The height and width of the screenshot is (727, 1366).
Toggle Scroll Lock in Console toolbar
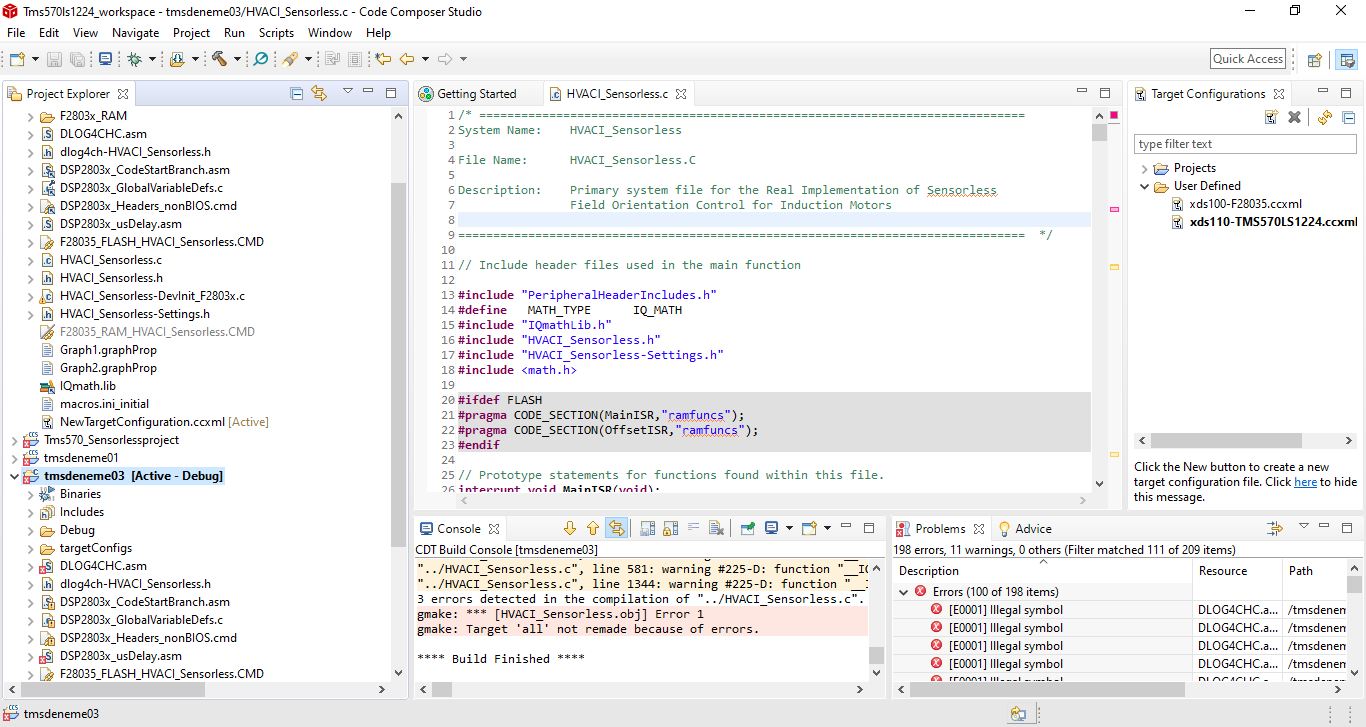(670, 528)
